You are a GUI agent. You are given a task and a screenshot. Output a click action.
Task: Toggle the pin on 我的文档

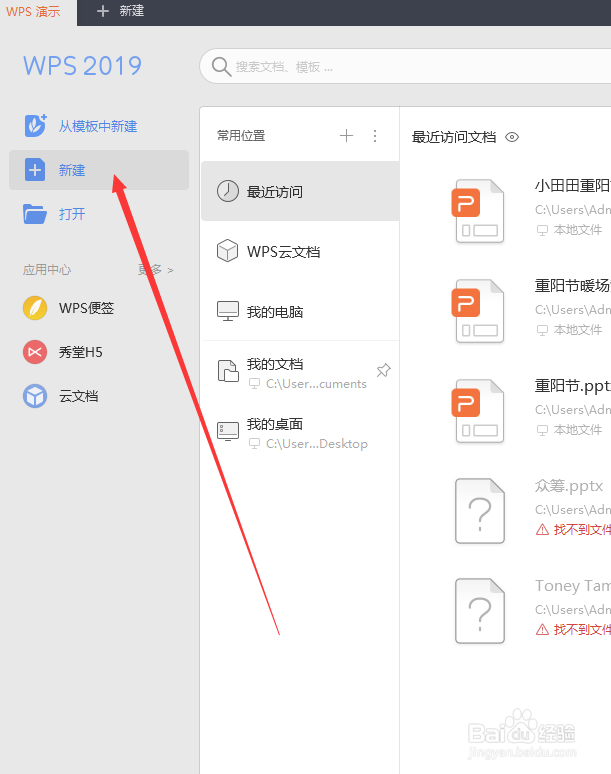pyautogui.click(x=383, y=370)
